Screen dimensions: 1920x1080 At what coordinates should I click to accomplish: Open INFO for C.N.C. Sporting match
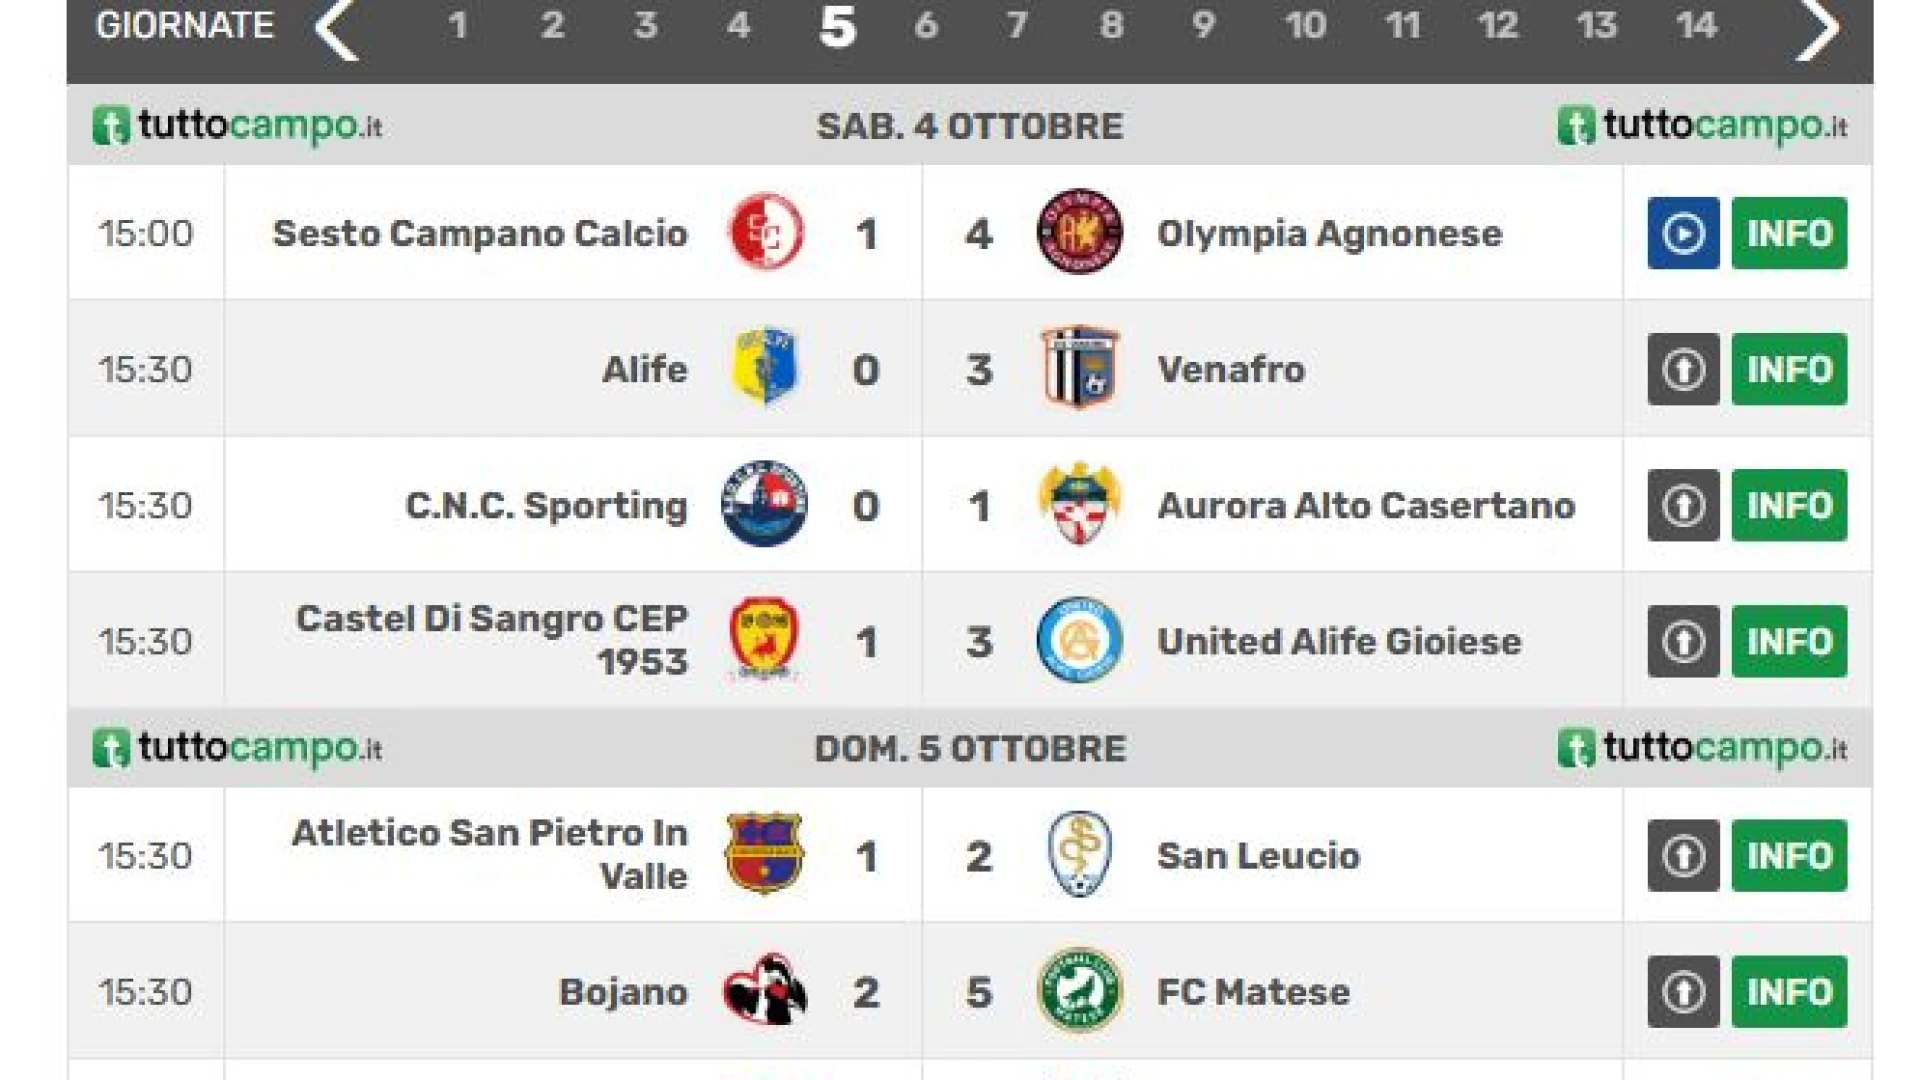tap(1789, 505)
